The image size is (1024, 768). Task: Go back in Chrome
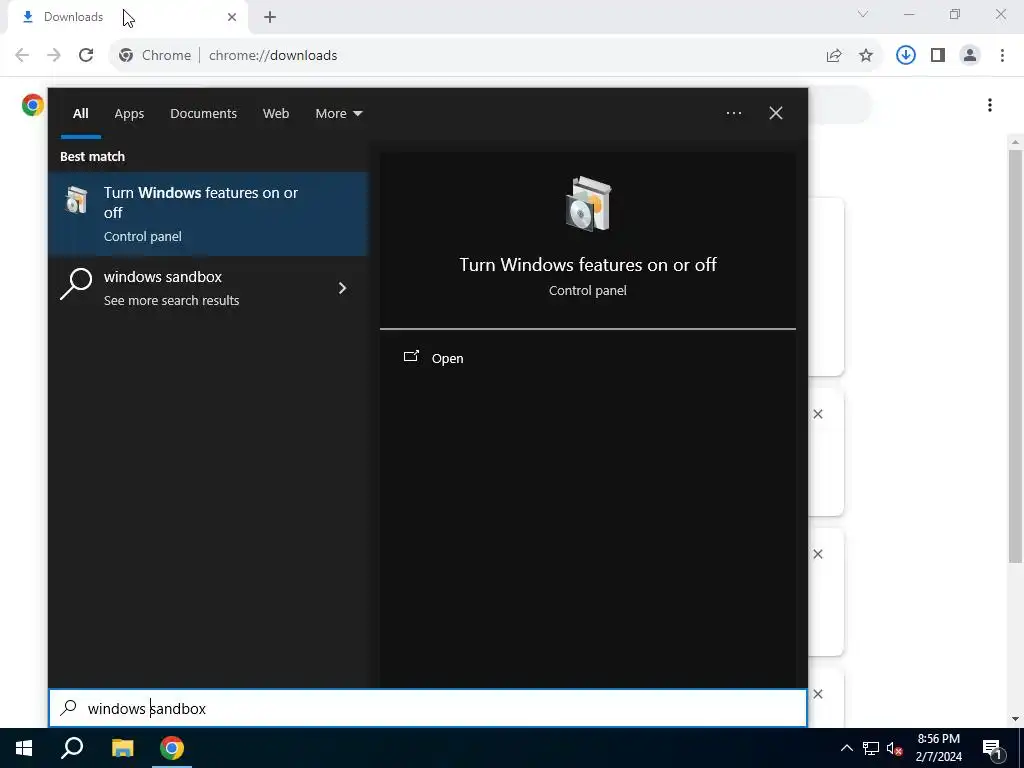pos(22,55)
